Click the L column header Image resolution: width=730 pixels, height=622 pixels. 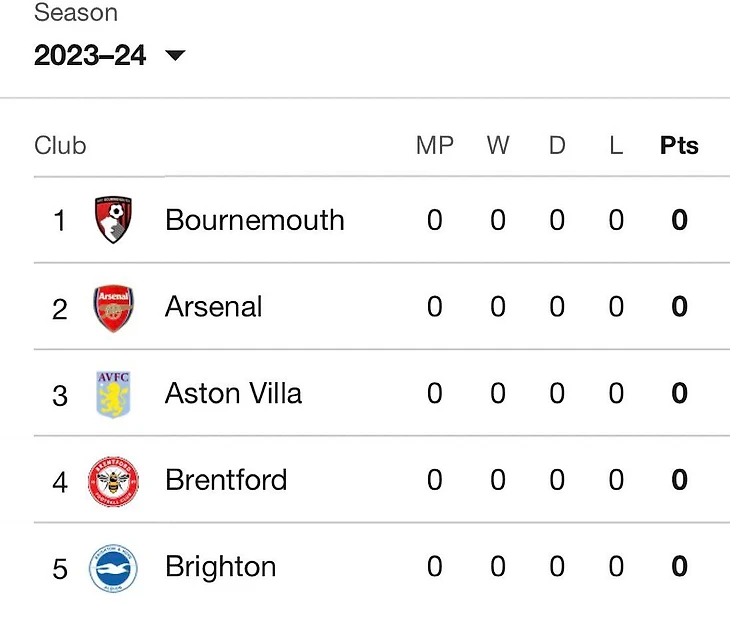[616, 146]
